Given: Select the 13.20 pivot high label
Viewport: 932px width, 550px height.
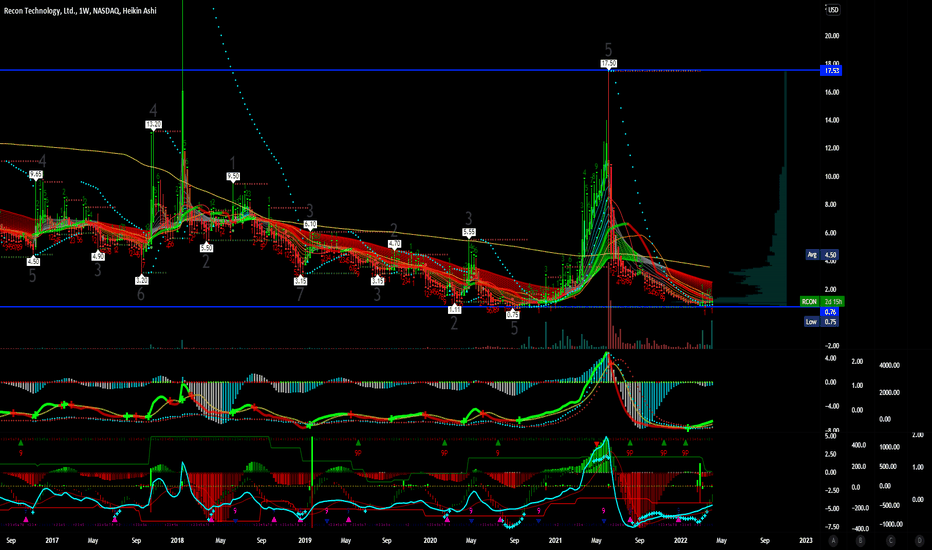Looking at the screenshot, I should (153, 124).
